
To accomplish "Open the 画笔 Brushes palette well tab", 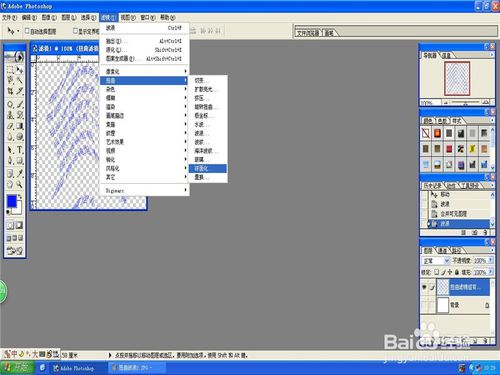I will click(x=329, y=33).
